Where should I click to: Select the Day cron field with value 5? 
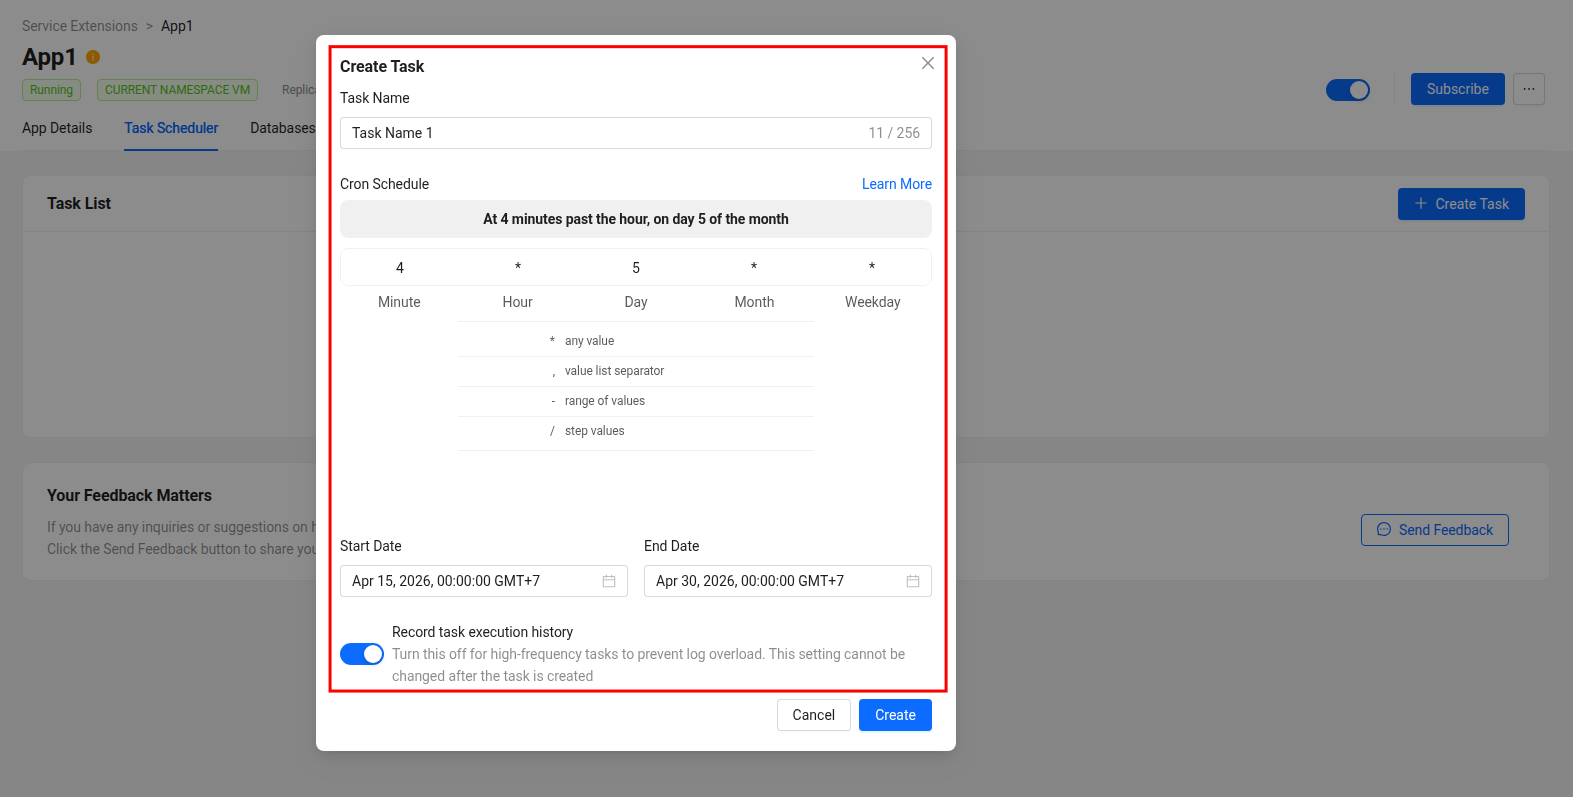pyautogui.click(x=636, y=267)
